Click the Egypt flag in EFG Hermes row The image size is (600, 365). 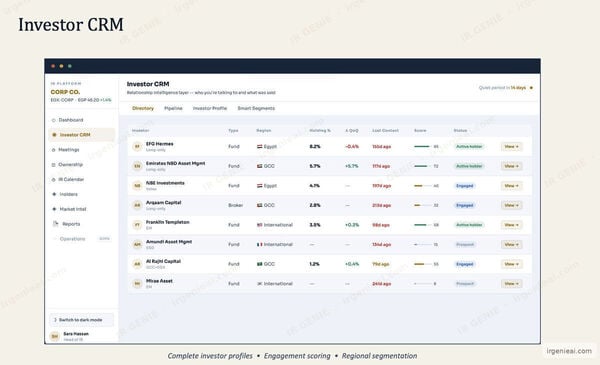(259, 147)
